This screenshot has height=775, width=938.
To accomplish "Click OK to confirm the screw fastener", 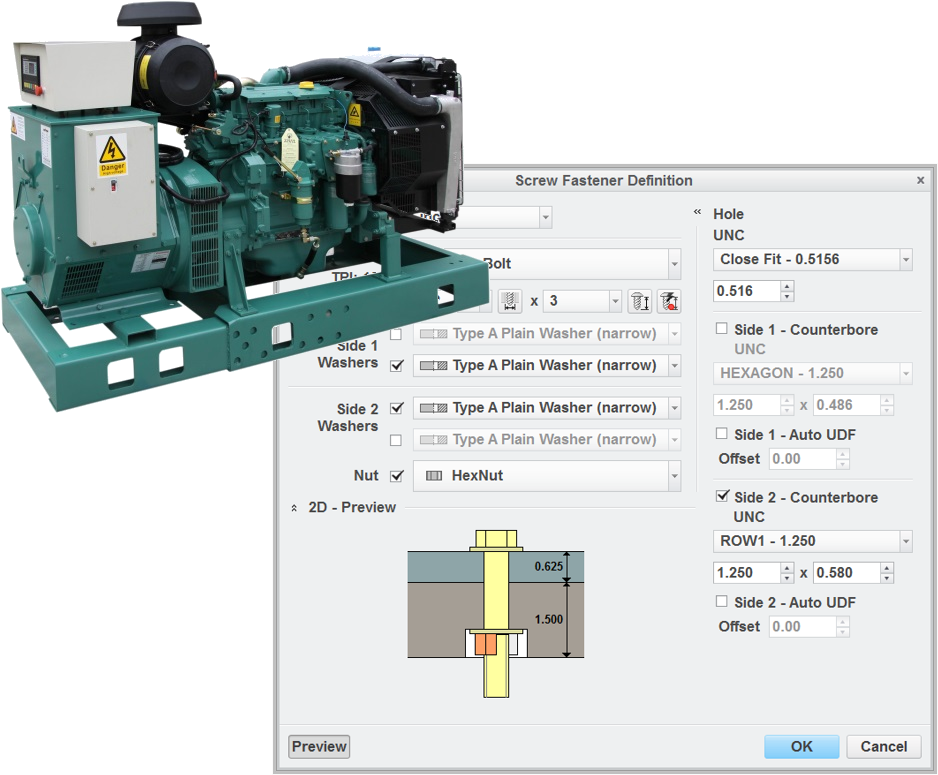I will coord(801,746).
